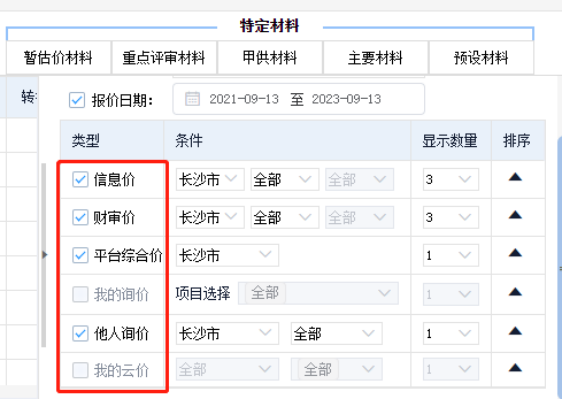Switch to the 暂估价材料 tab
The image size is (563, 399).
coord(58,58)
